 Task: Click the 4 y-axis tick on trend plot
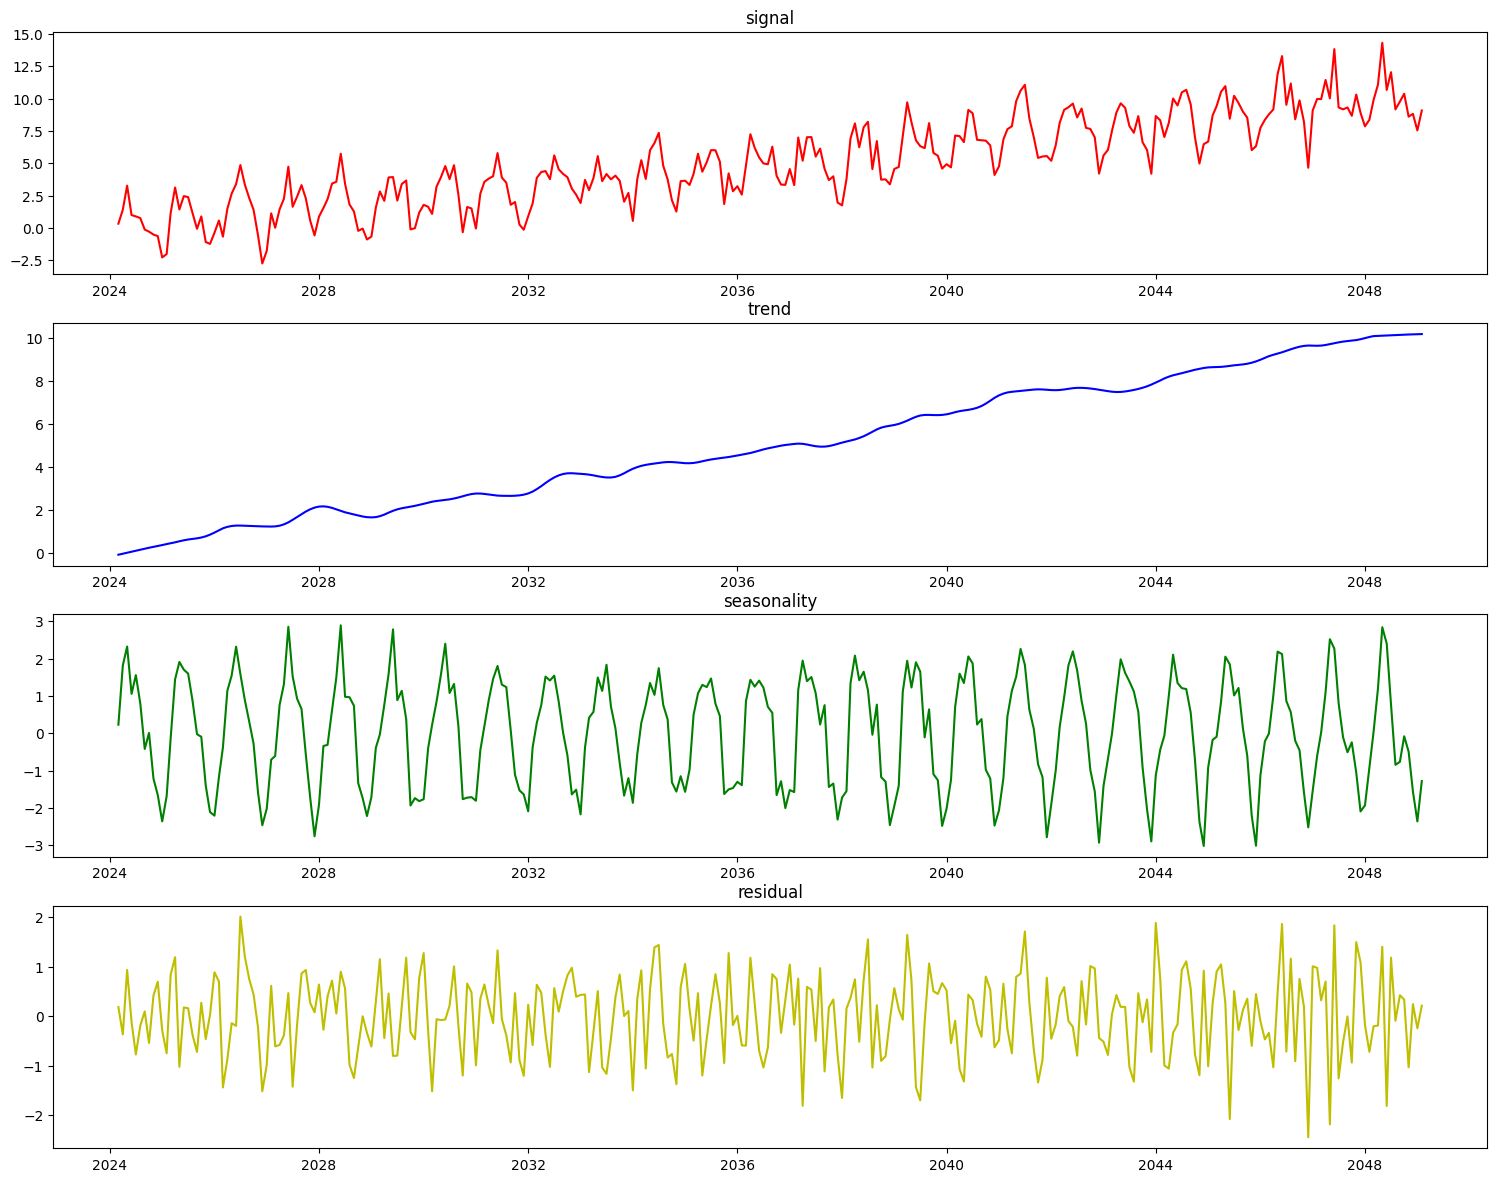39,468
